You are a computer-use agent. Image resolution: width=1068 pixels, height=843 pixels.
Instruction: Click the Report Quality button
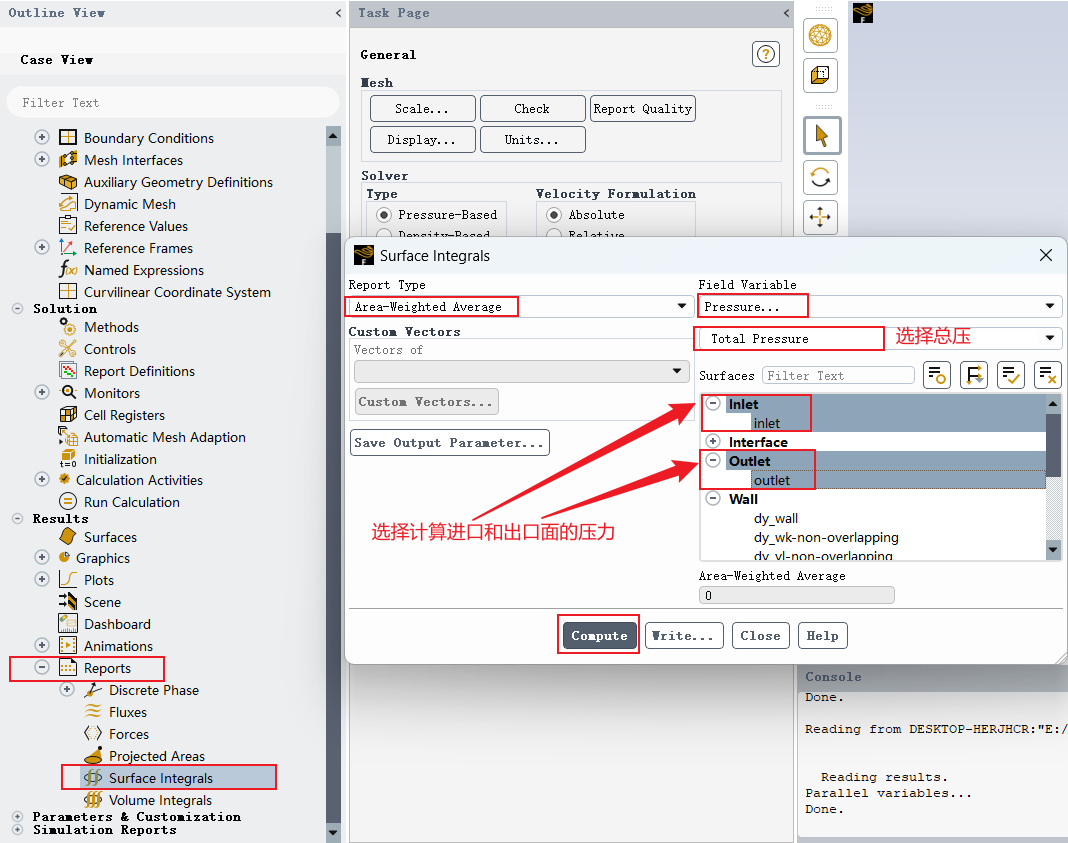(642, 109)
